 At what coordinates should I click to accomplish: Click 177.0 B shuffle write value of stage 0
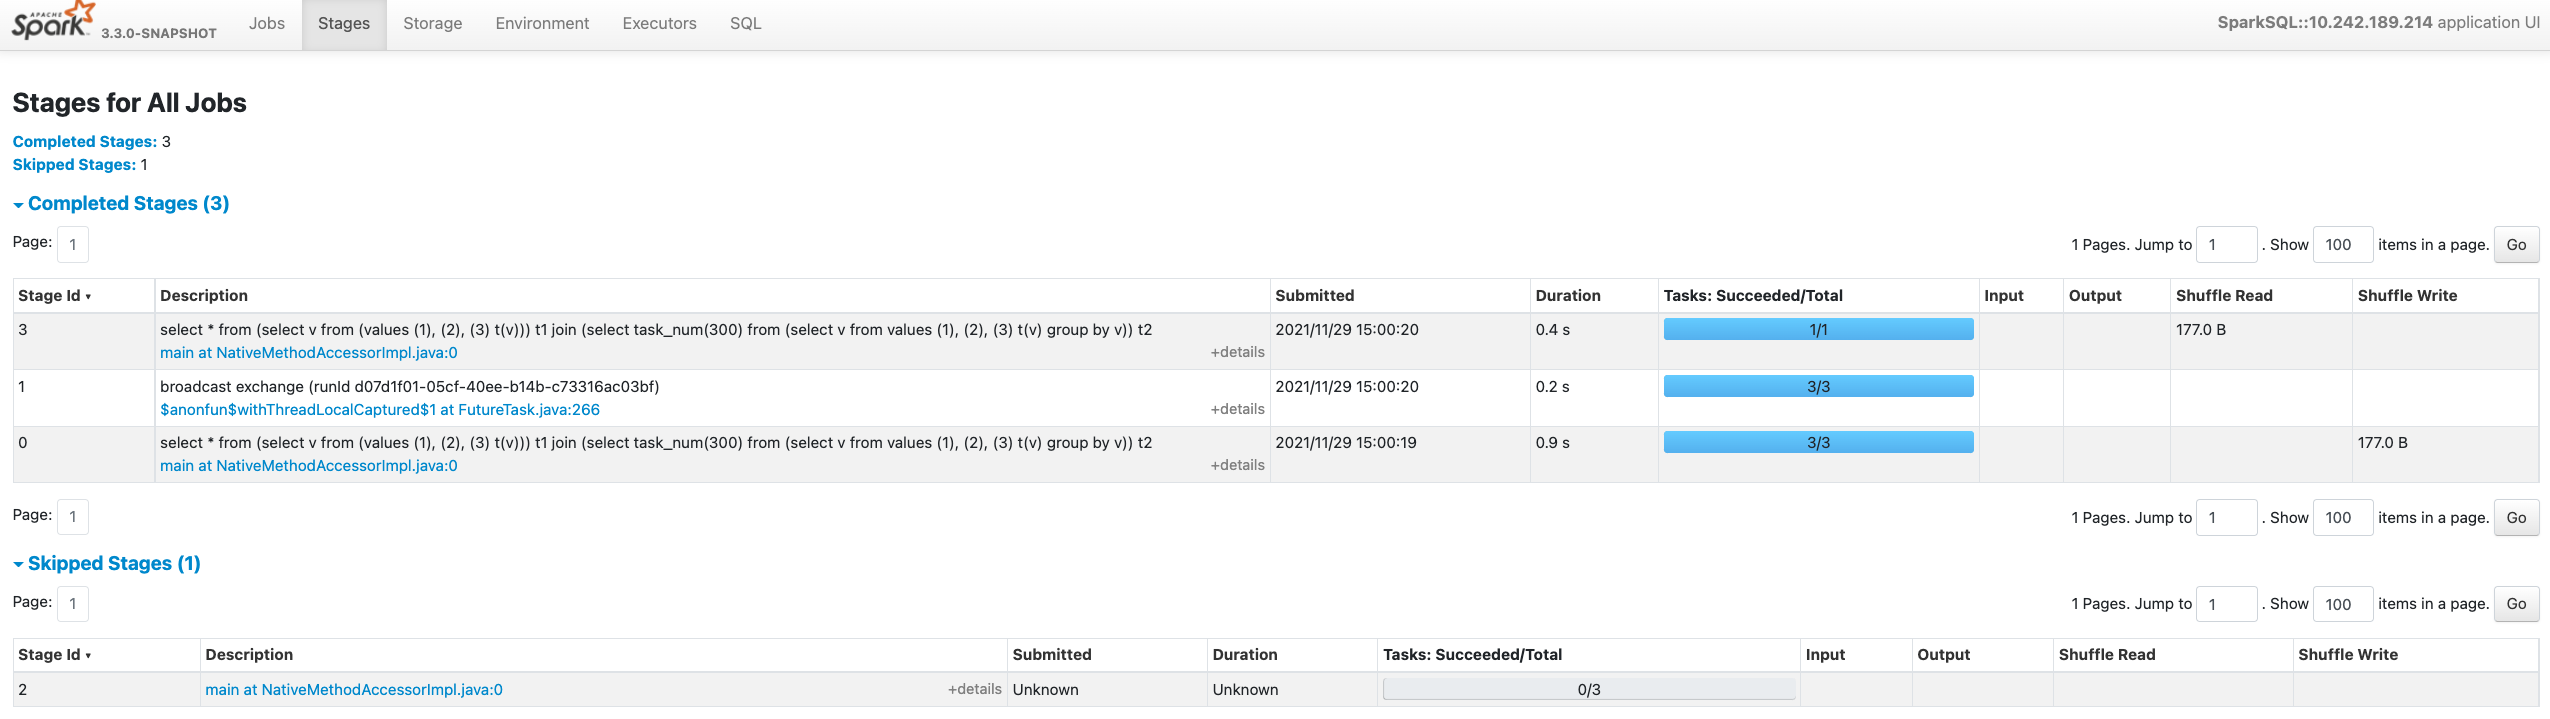2383,443
